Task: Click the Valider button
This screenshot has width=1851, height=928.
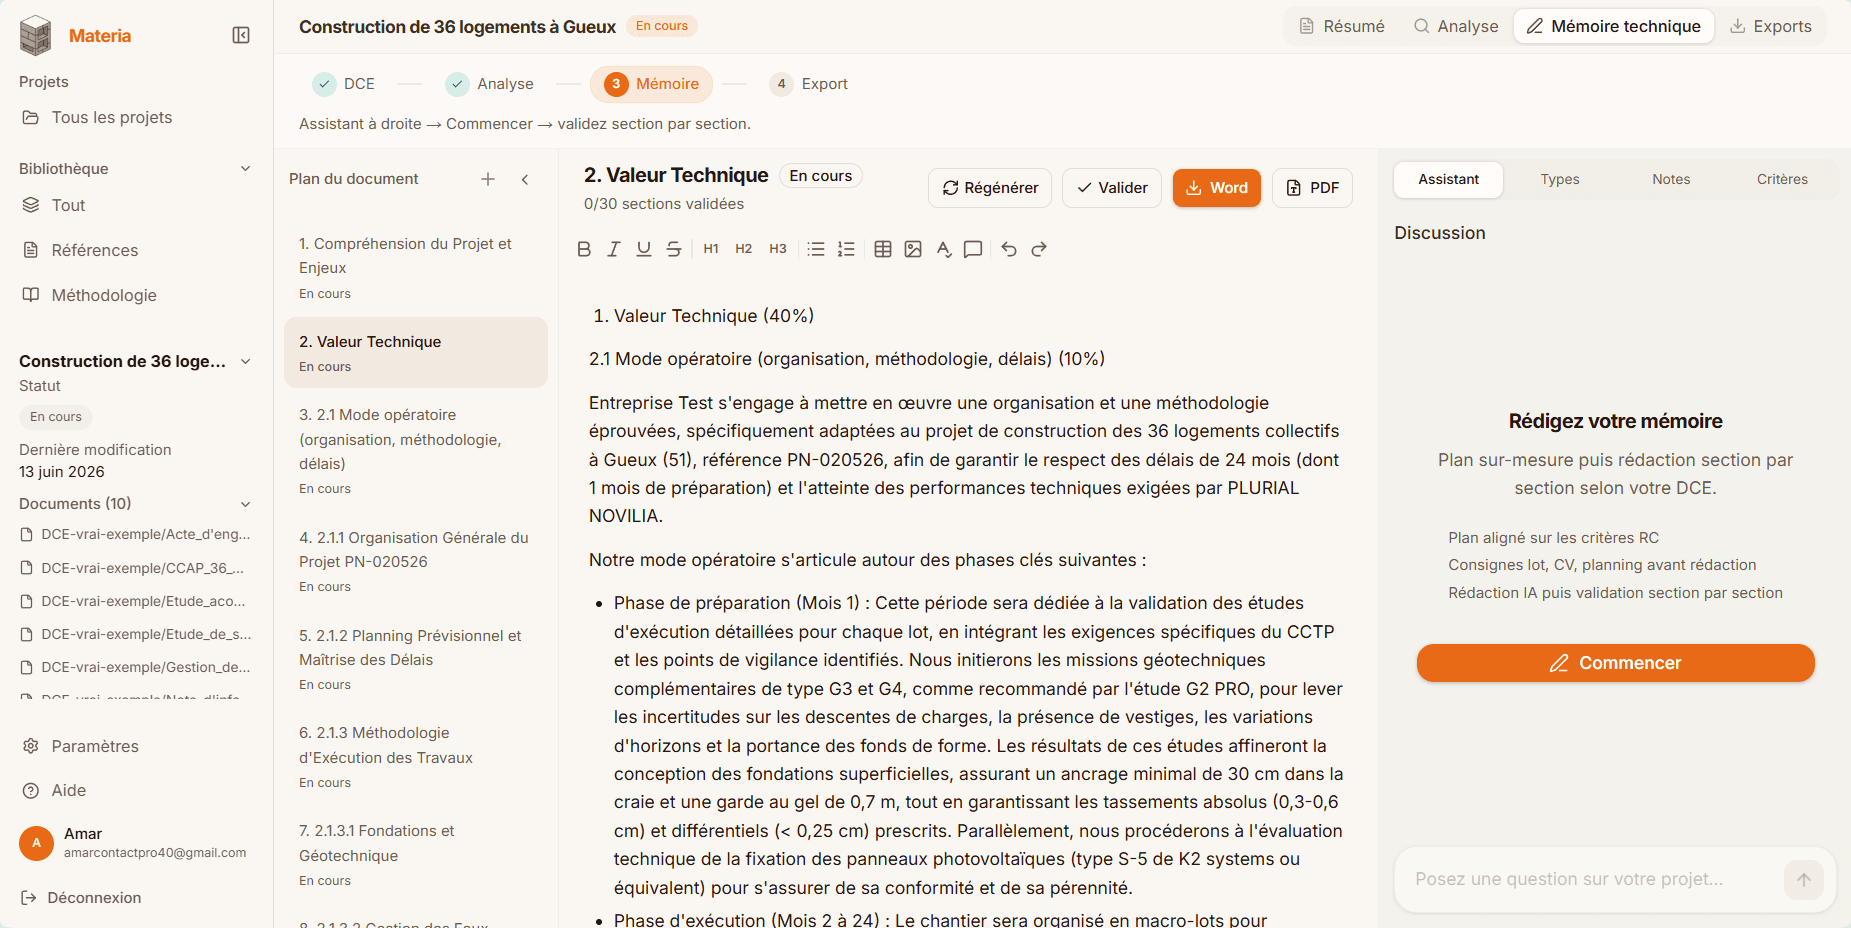Action: (1112, 188)
